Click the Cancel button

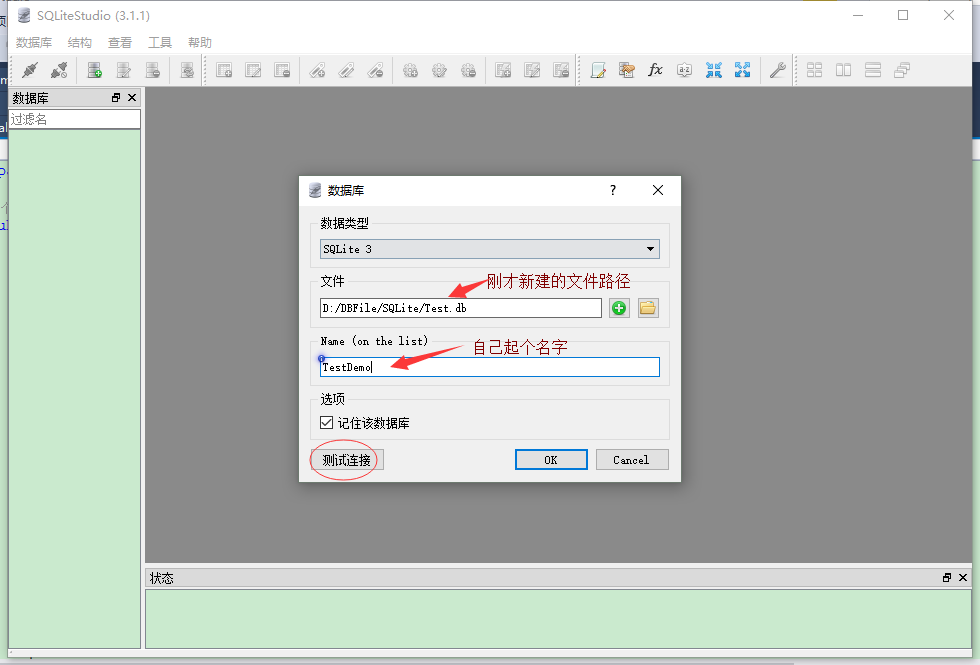click(632, 458)
